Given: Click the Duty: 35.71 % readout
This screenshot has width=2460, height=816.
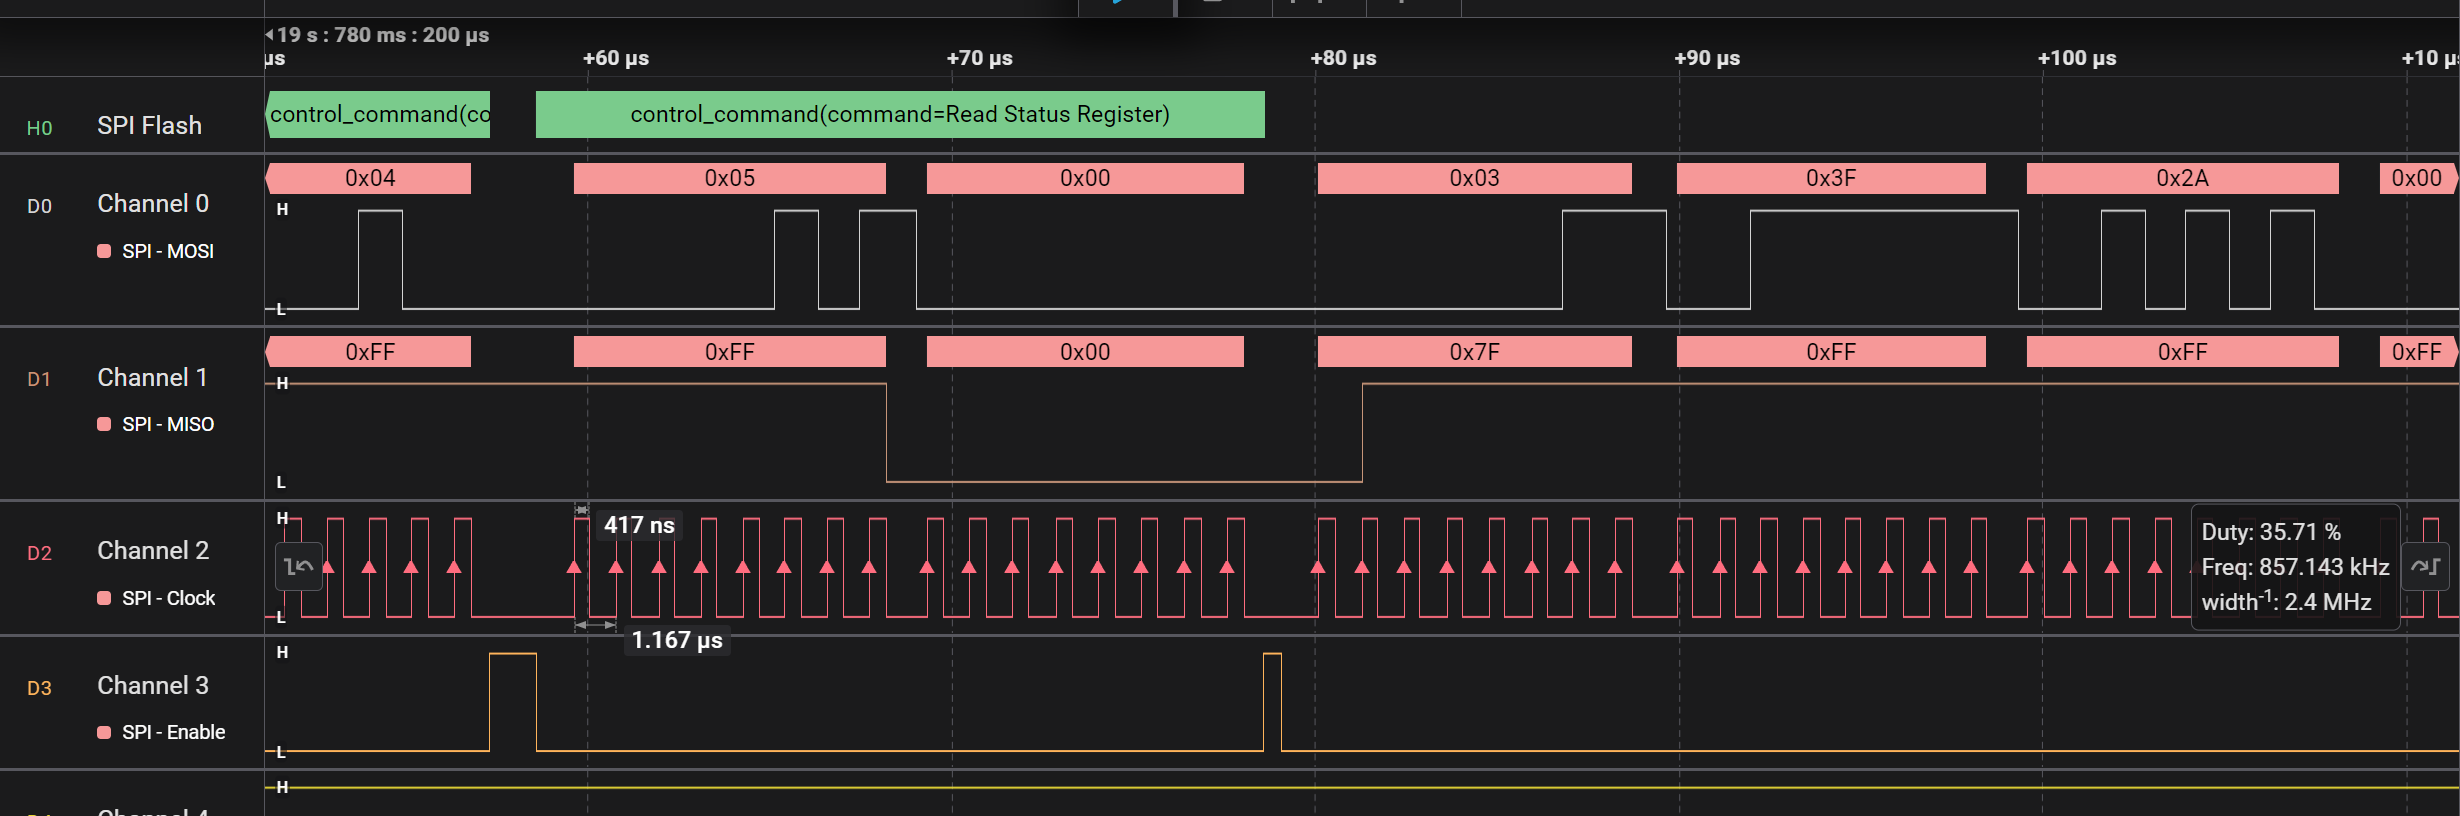Looking at the screenshot, I should click(x=2271, y=532).
